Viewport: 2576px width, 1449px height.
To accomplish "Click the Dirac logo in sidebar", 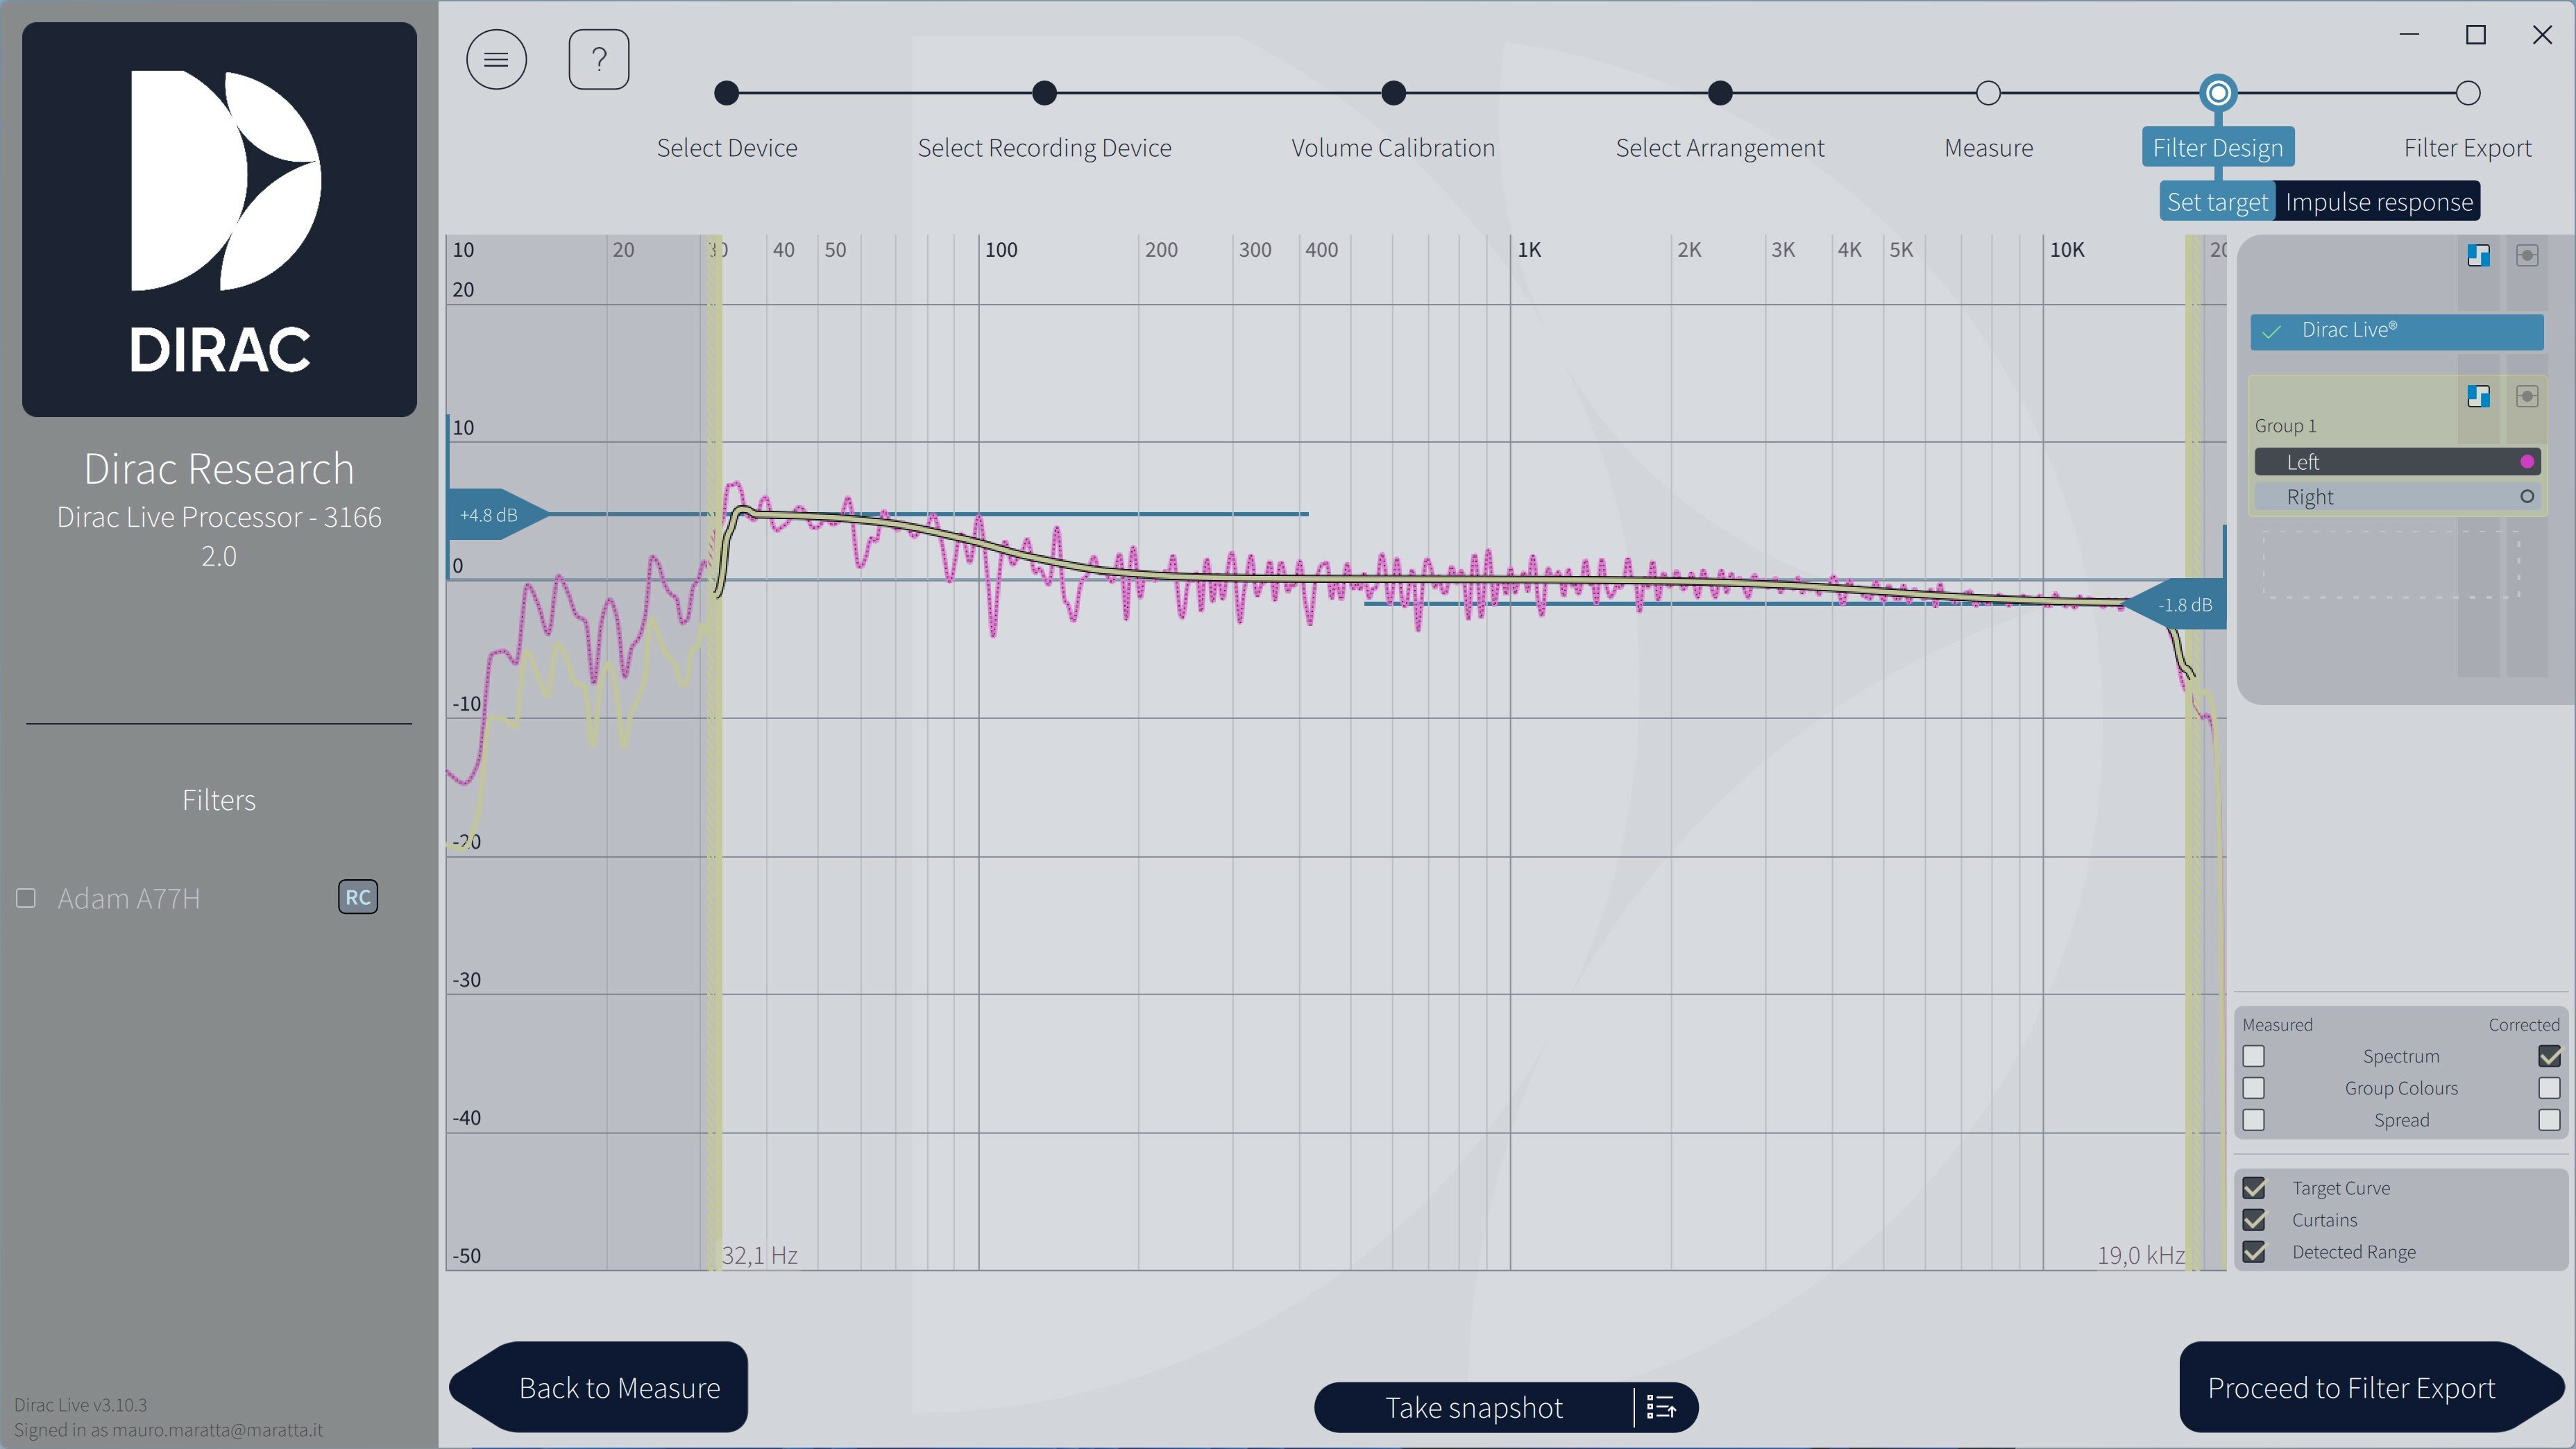I will [x=219, y=219].
